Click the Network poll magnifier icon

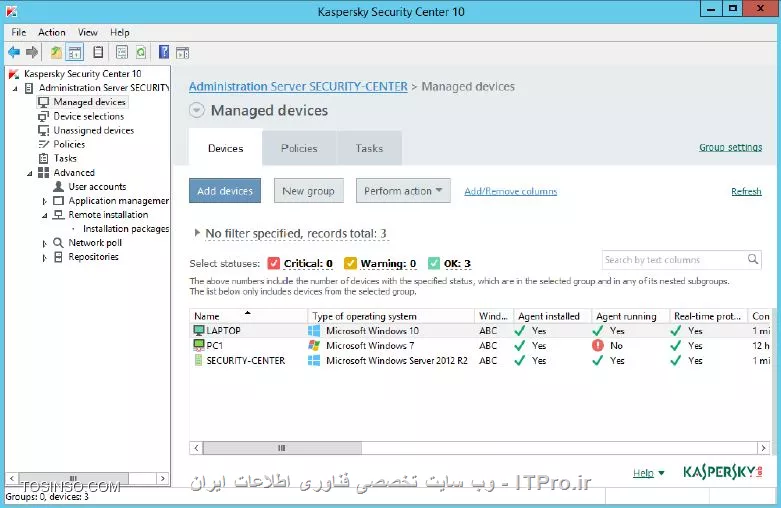[58, 243]
